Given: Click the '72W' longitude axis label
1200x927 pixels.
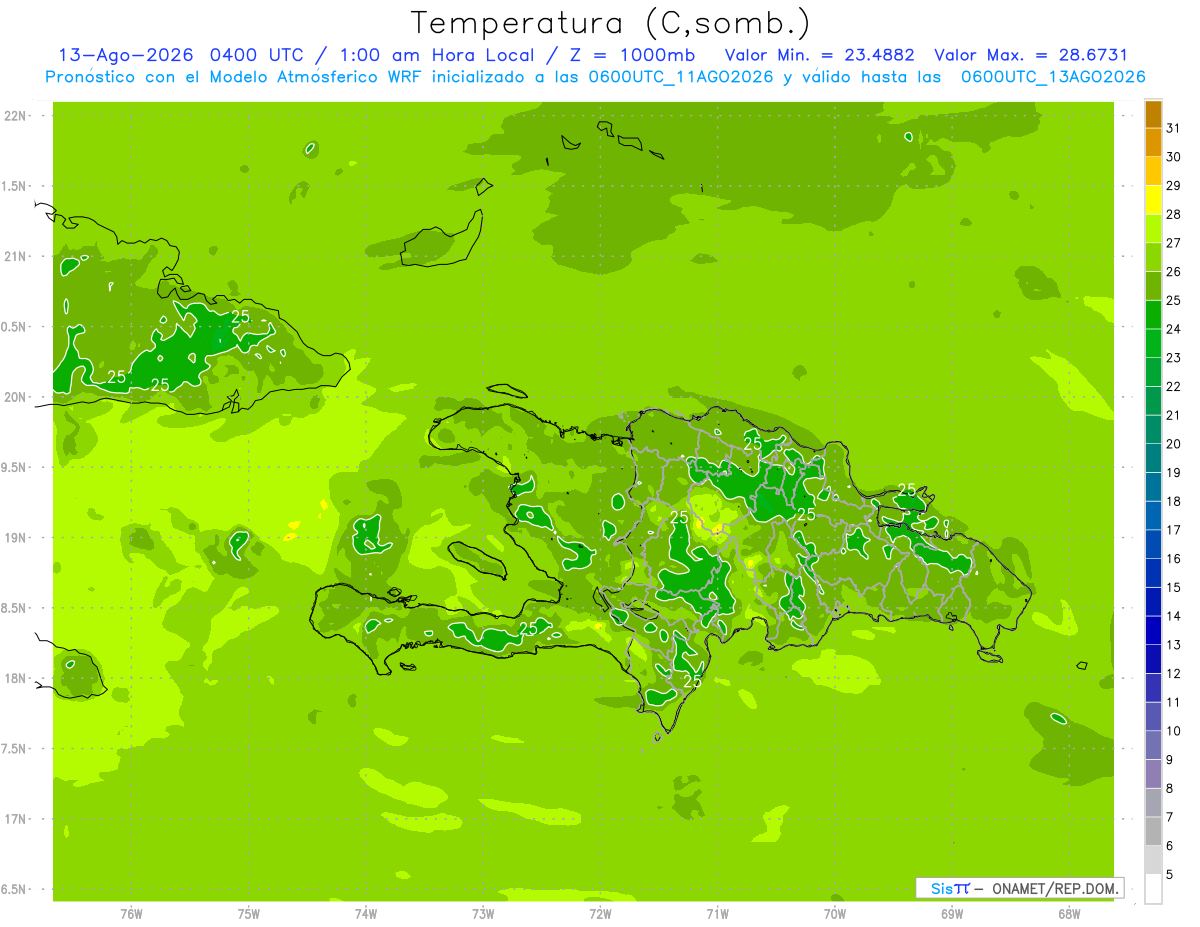Looking at the screenshot, I should [x=600, y=914].
